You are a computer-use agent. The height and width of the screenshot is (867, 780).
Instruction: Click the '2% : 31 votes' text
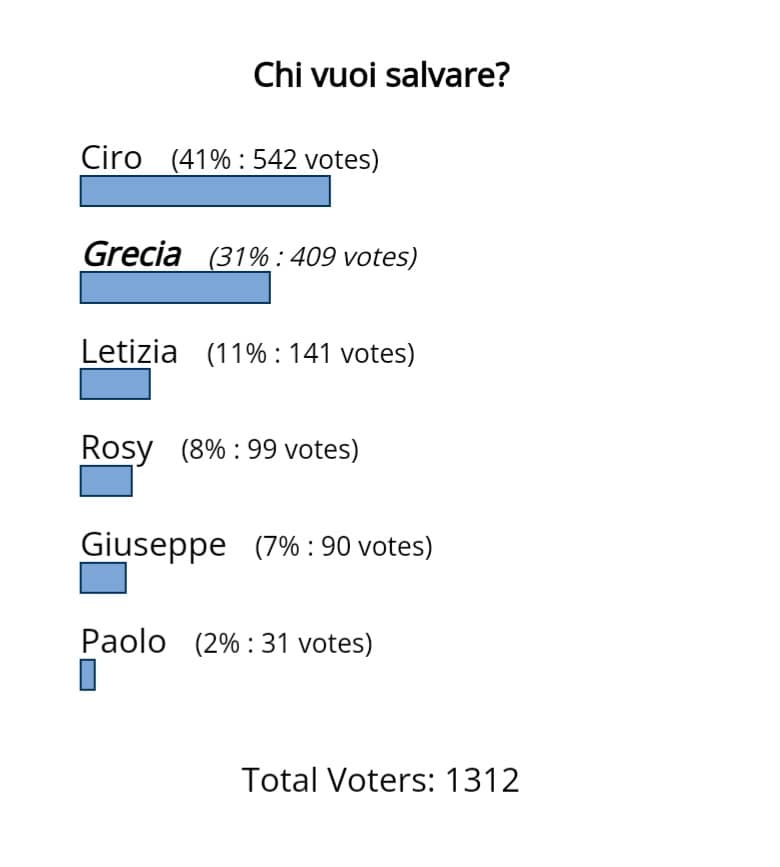(284, 644)
